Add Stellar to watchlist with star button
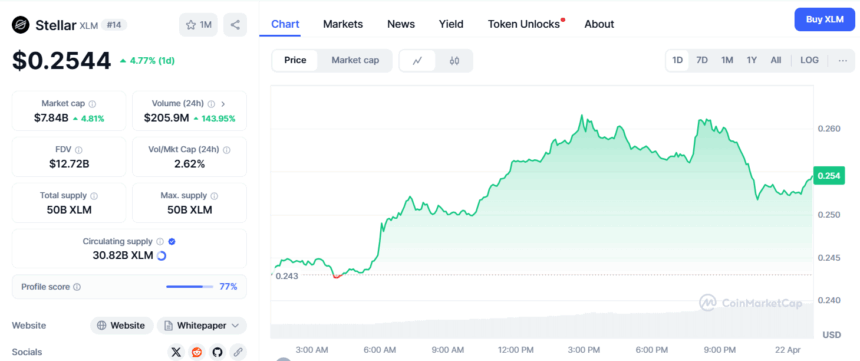Screen dimensions: 860x361 tap(198, 25)
